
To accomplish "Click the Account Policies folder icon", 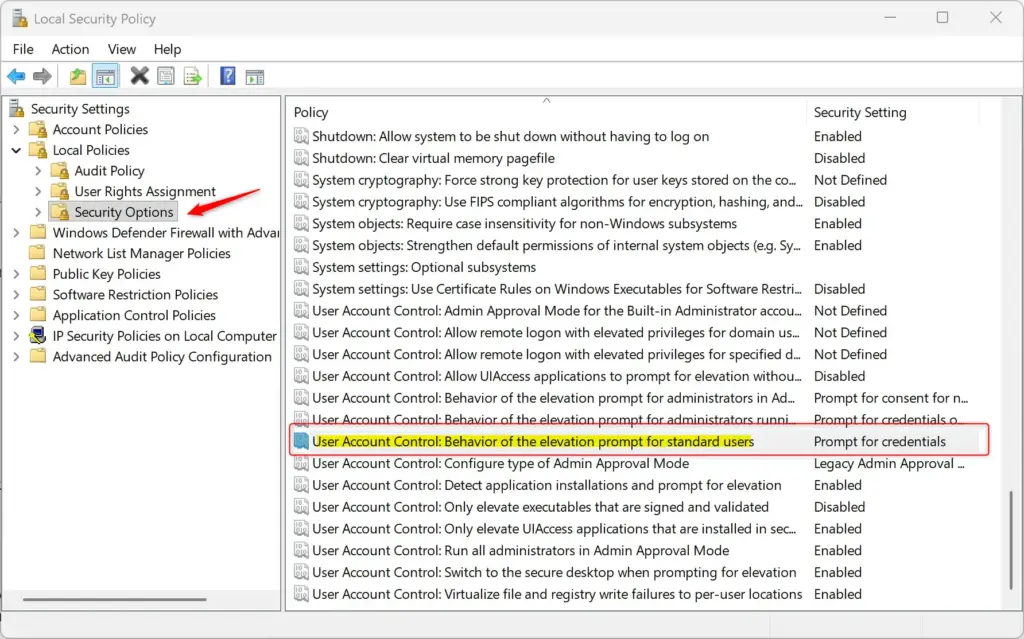I will pos(39,129).
